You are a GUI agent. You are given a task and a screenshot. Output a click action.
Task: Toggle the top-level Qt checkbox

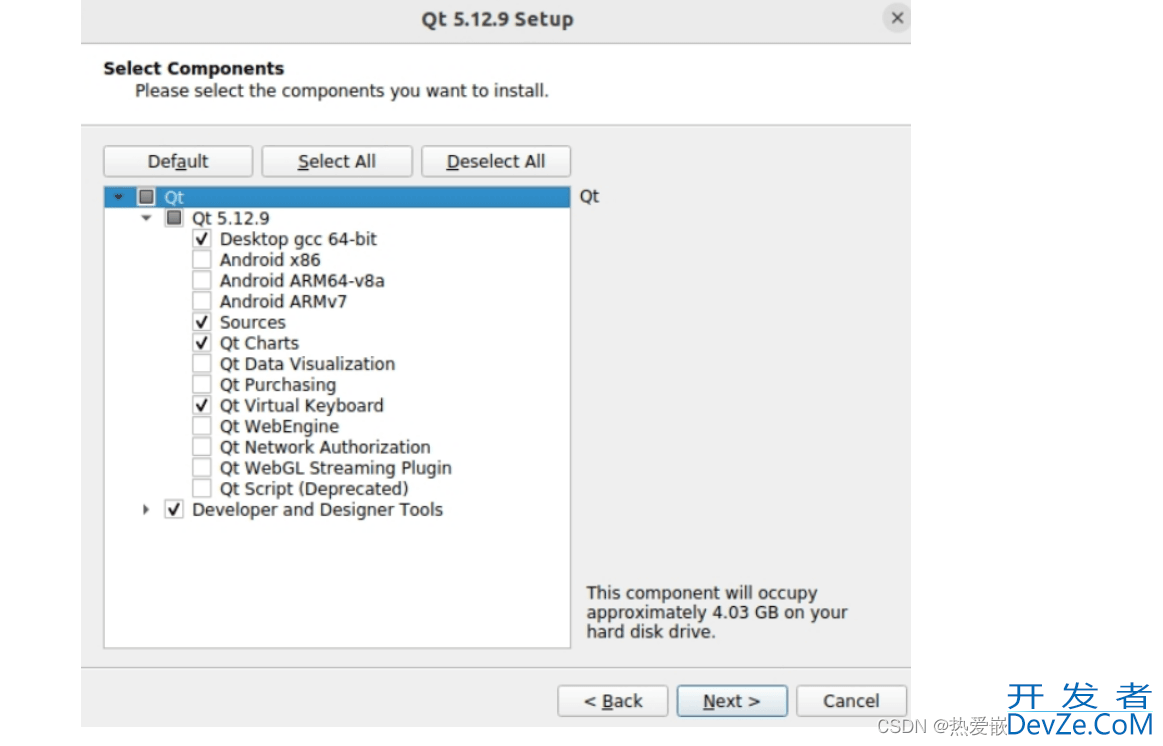(146, 197)
